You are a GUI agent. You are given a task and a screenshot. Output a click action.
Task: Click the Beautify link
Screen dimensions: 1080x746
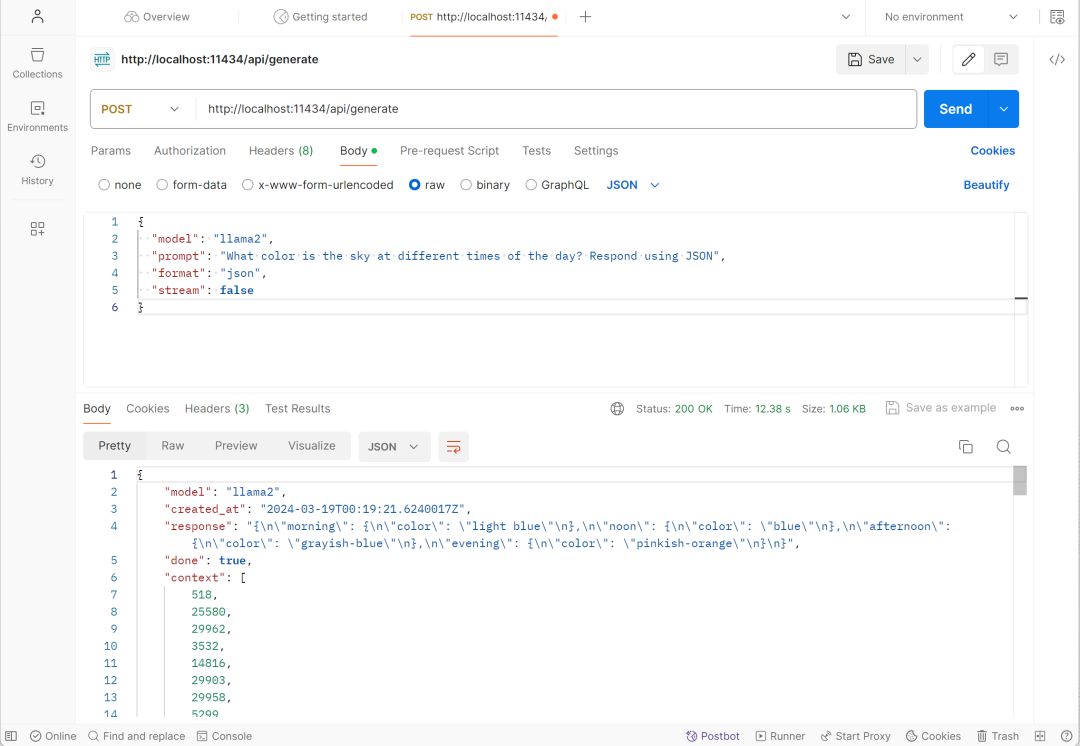coord(986,185)
